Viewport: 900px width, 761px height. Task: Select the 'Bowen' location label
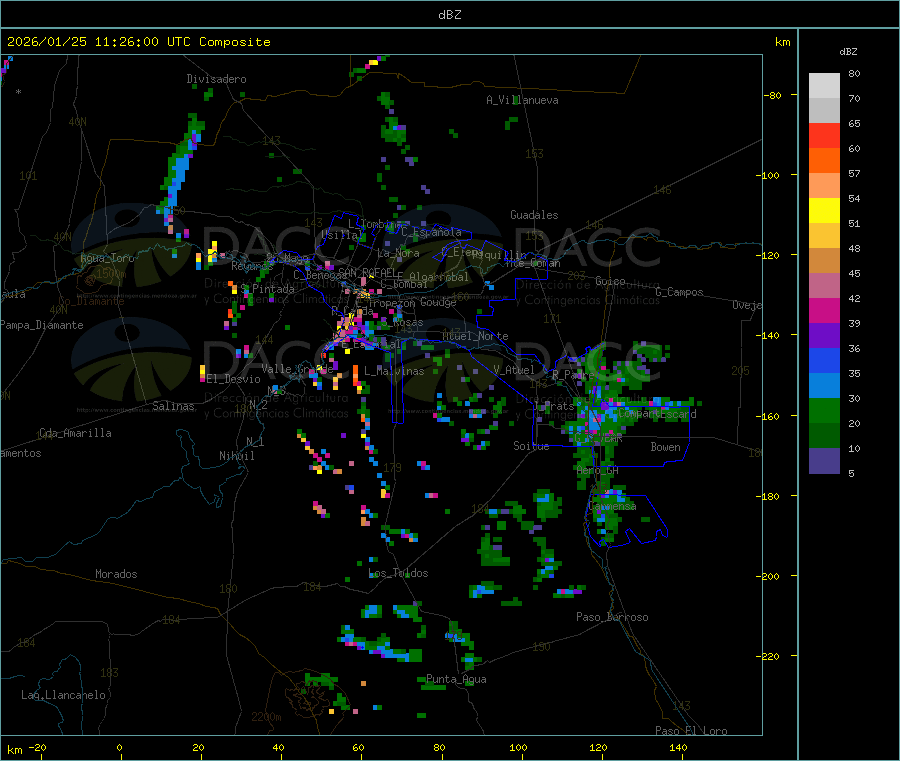pos(666,447)
